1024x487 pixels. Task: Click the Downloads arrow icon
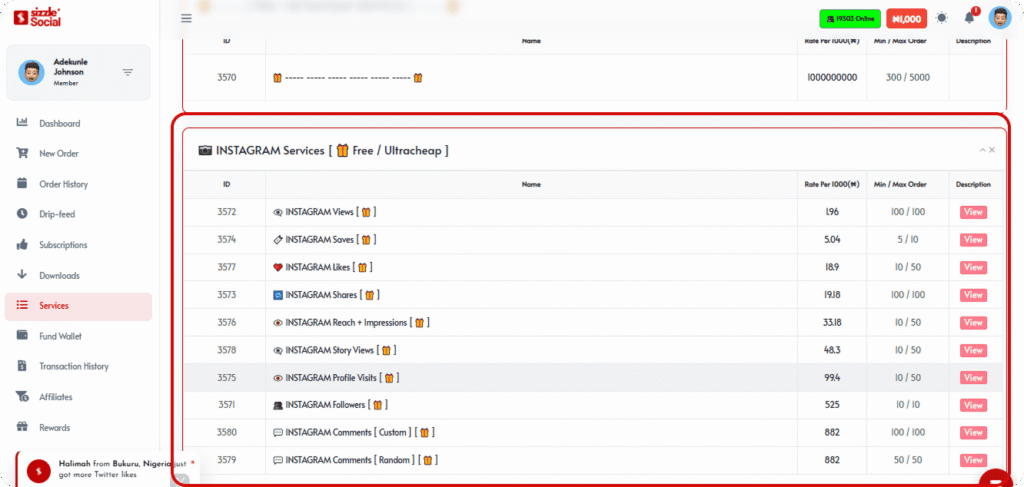click(x=22, y=275)
